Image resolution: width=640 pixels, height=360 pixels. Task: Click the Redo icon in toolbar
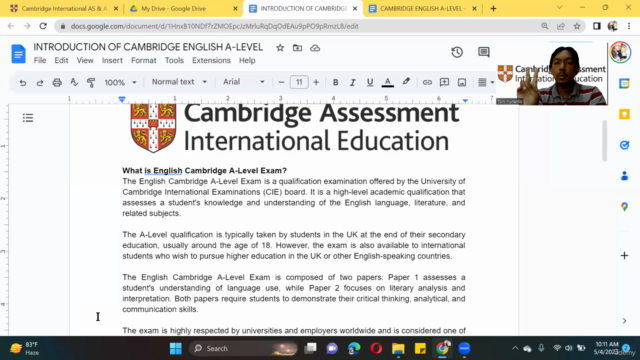pyautogui.click(x=40, y=82)
